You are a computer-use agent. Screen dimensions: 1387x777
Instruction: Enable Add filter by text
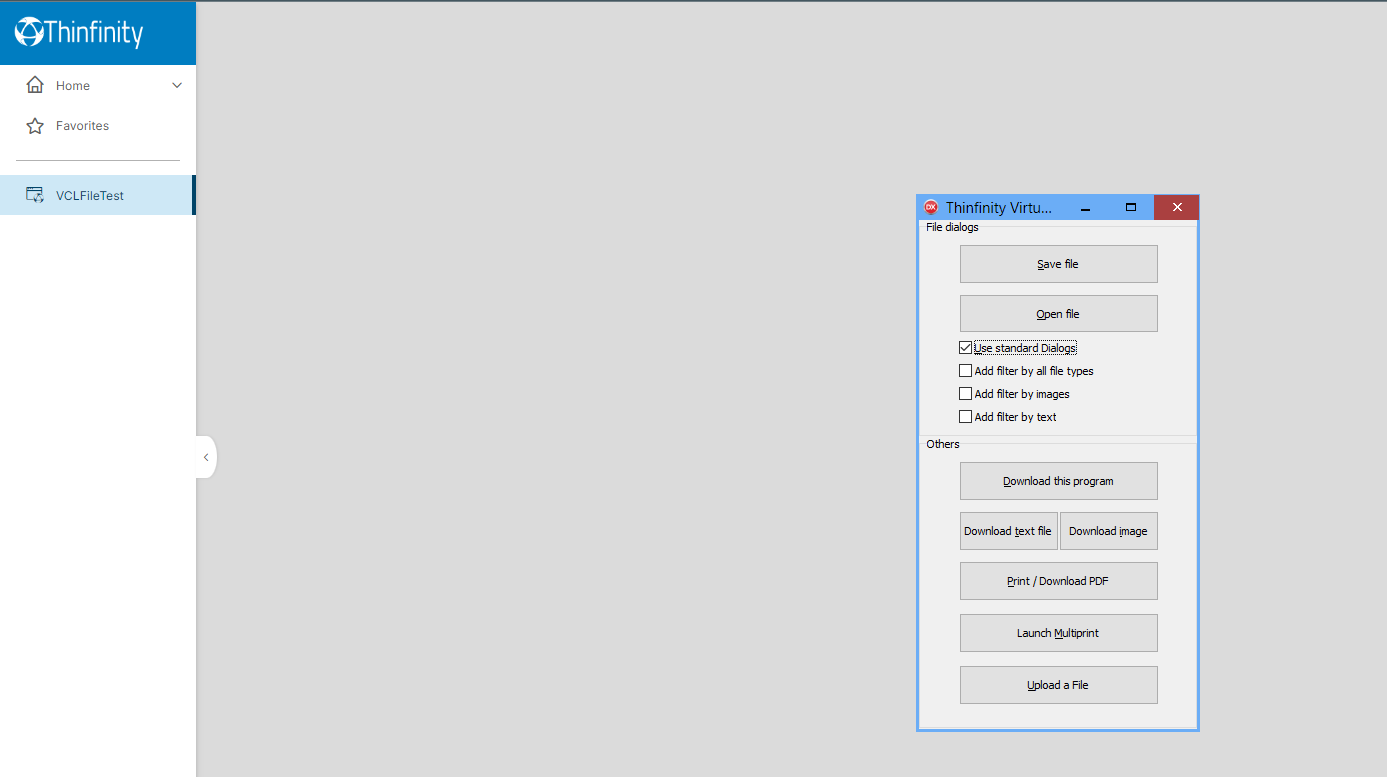point(965,417)
